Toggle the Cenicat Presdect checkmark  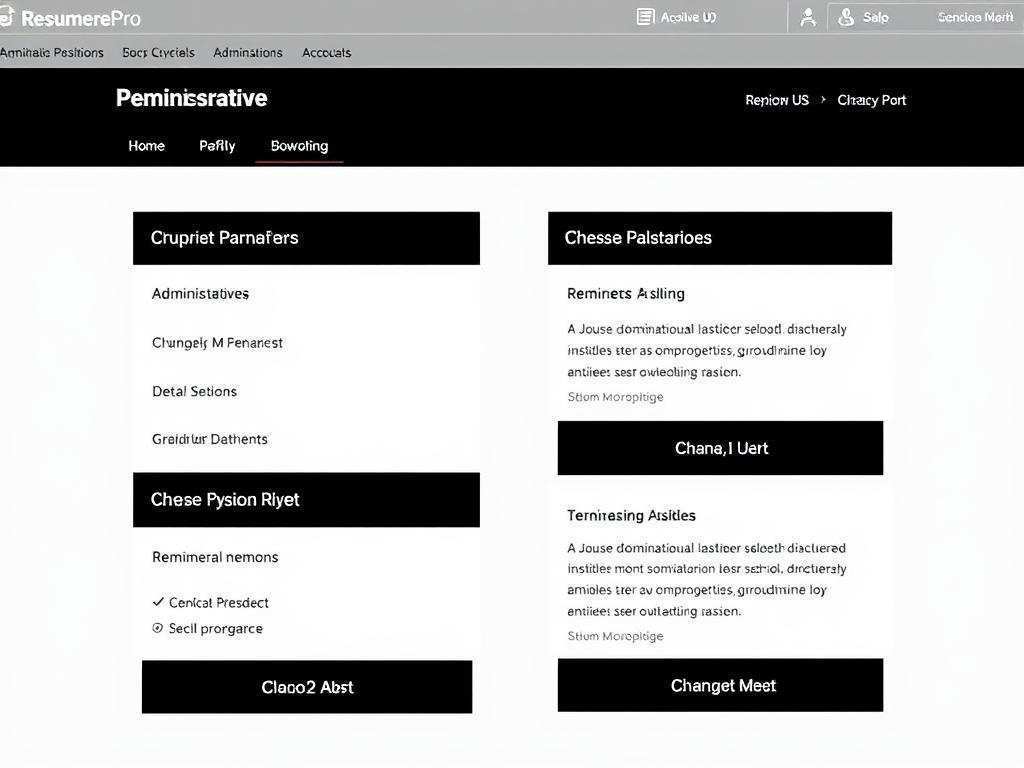click(158, 602)
